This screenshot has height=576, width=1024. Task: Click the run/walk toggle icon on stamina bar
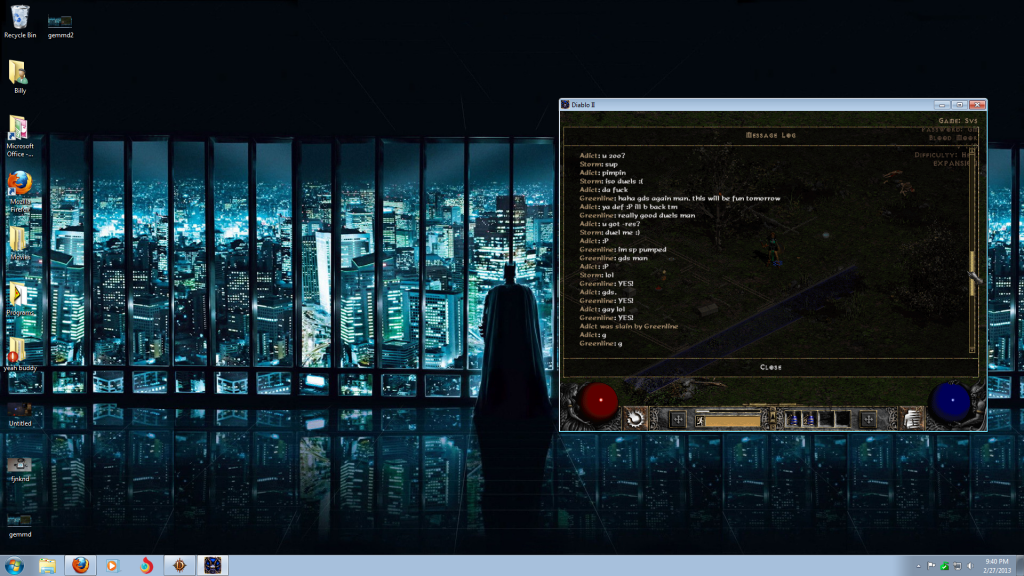(x=699, y=421)
